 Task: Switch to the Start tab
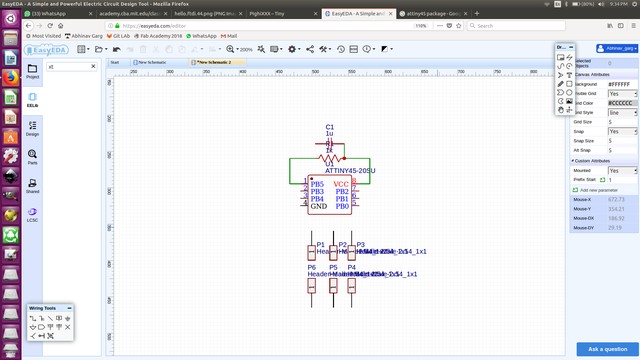(x=115, y=62)
